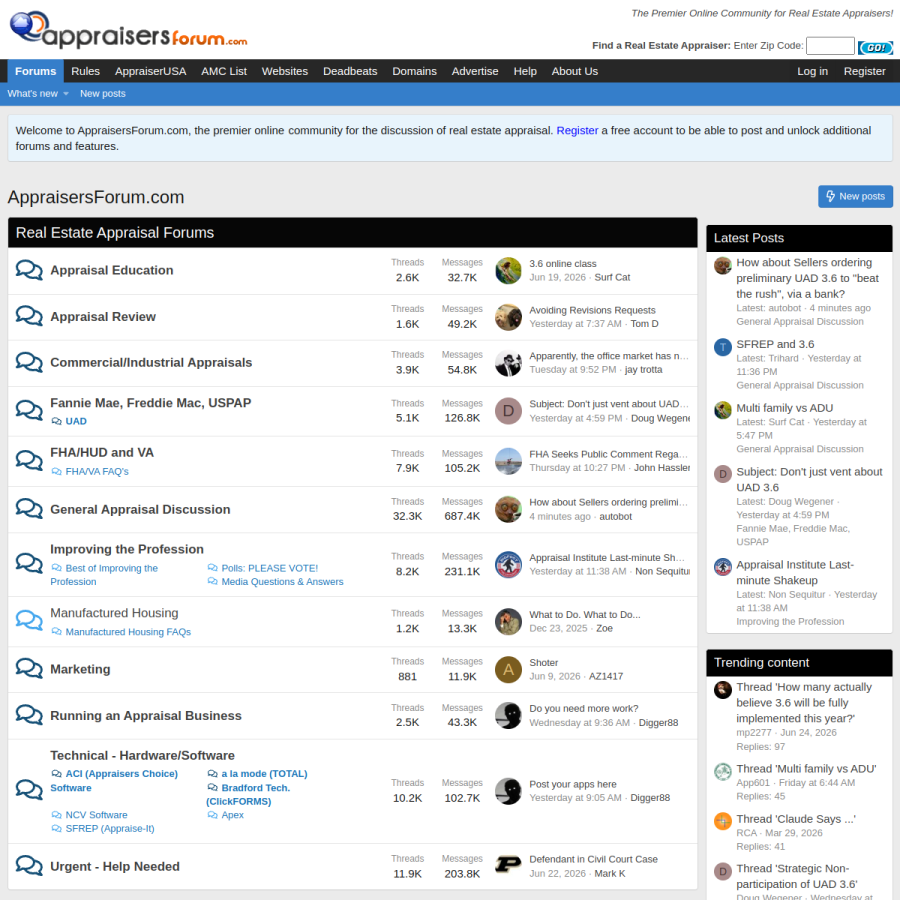
Task: Open the AMC List menu item
Action: [224, 71]
